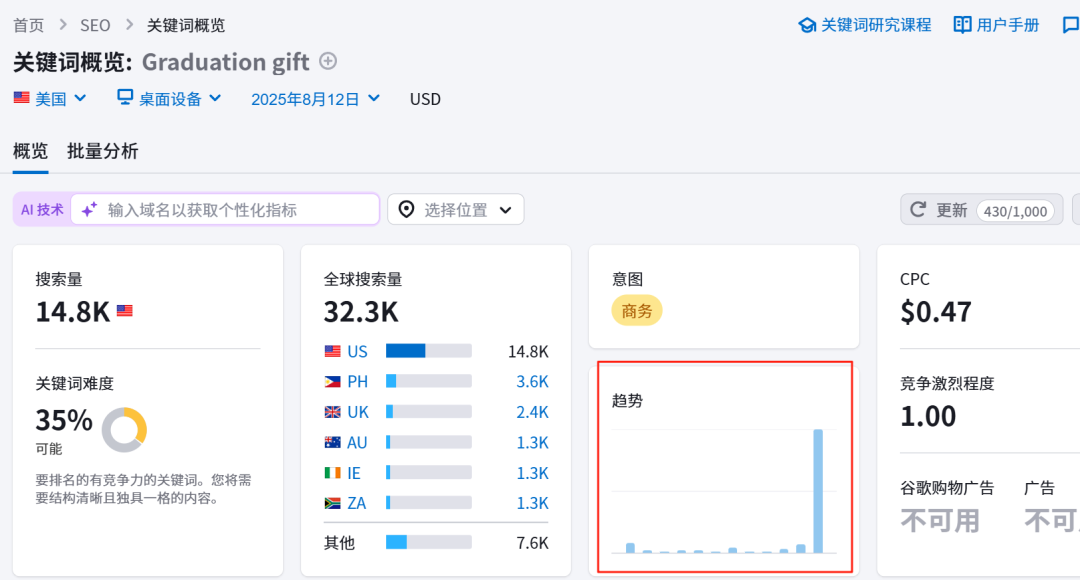Open 关键词研究课程 link
1080x580 pixels.
[865, 25]
